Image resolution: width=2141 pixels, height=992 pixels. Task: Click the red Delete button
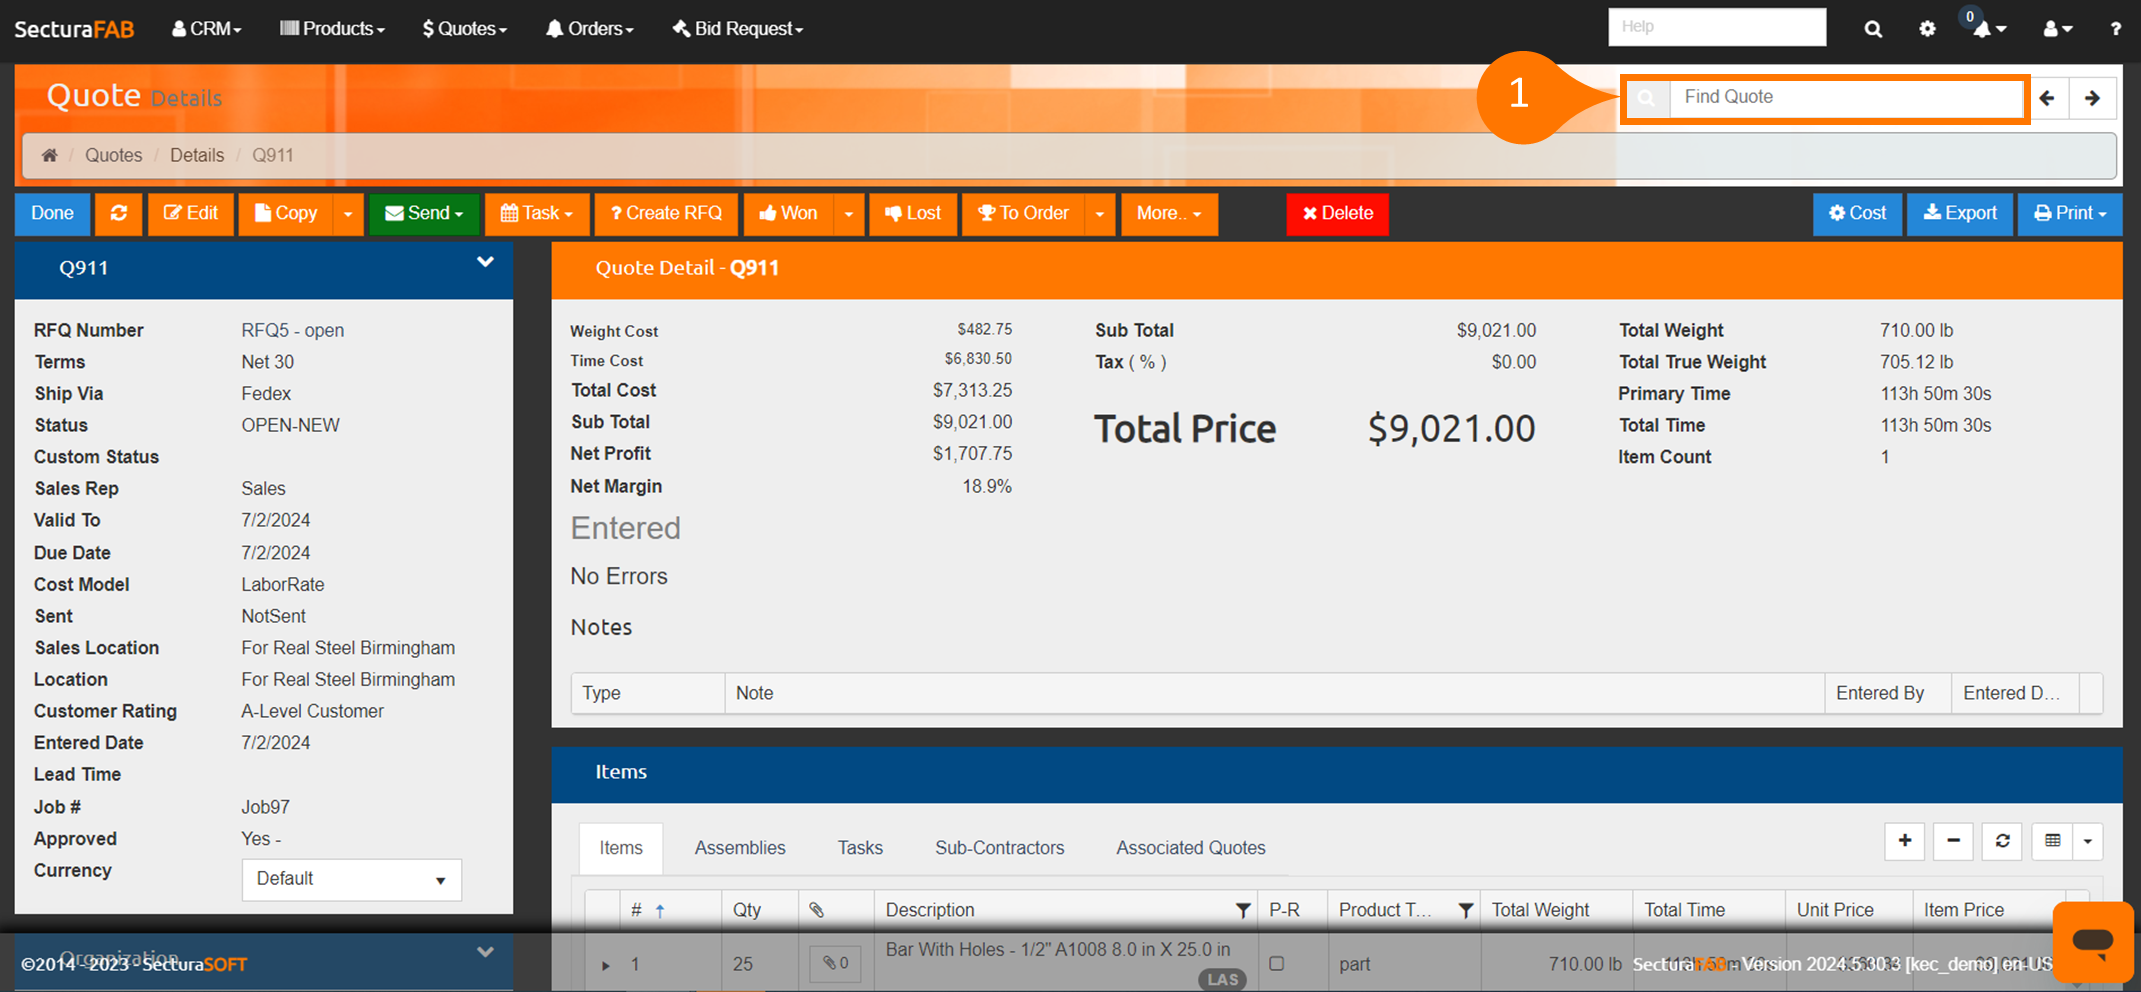(x=1337, y=214)
